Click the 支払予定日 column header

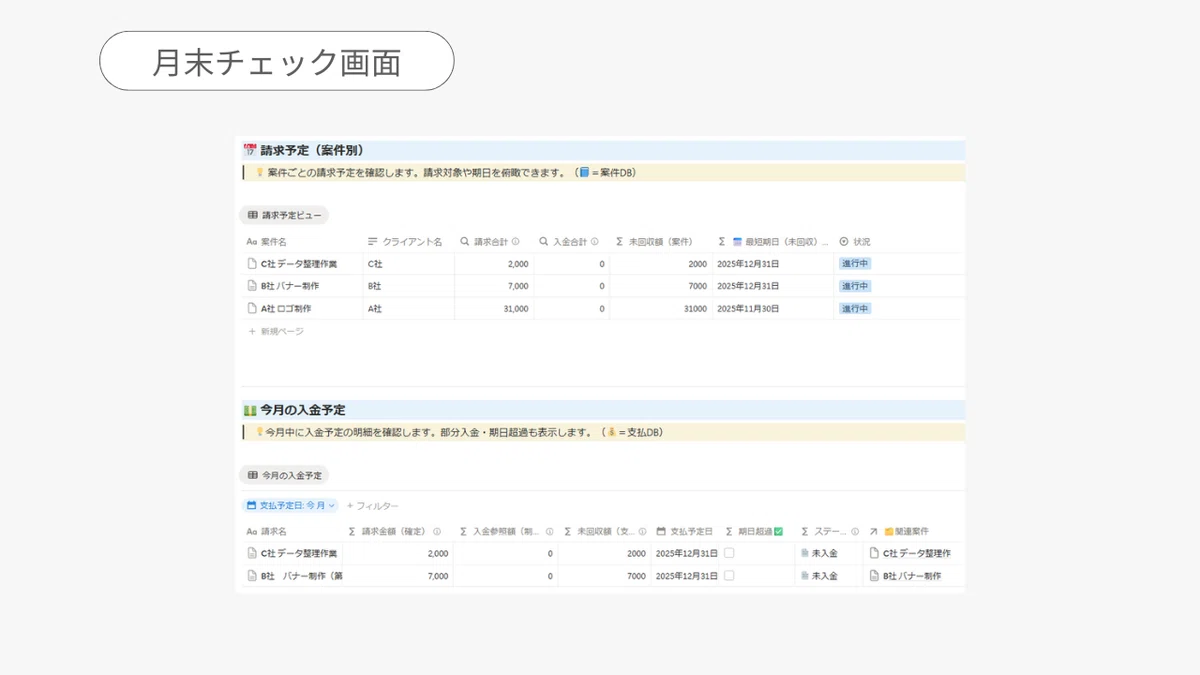[x=685, y=532]
